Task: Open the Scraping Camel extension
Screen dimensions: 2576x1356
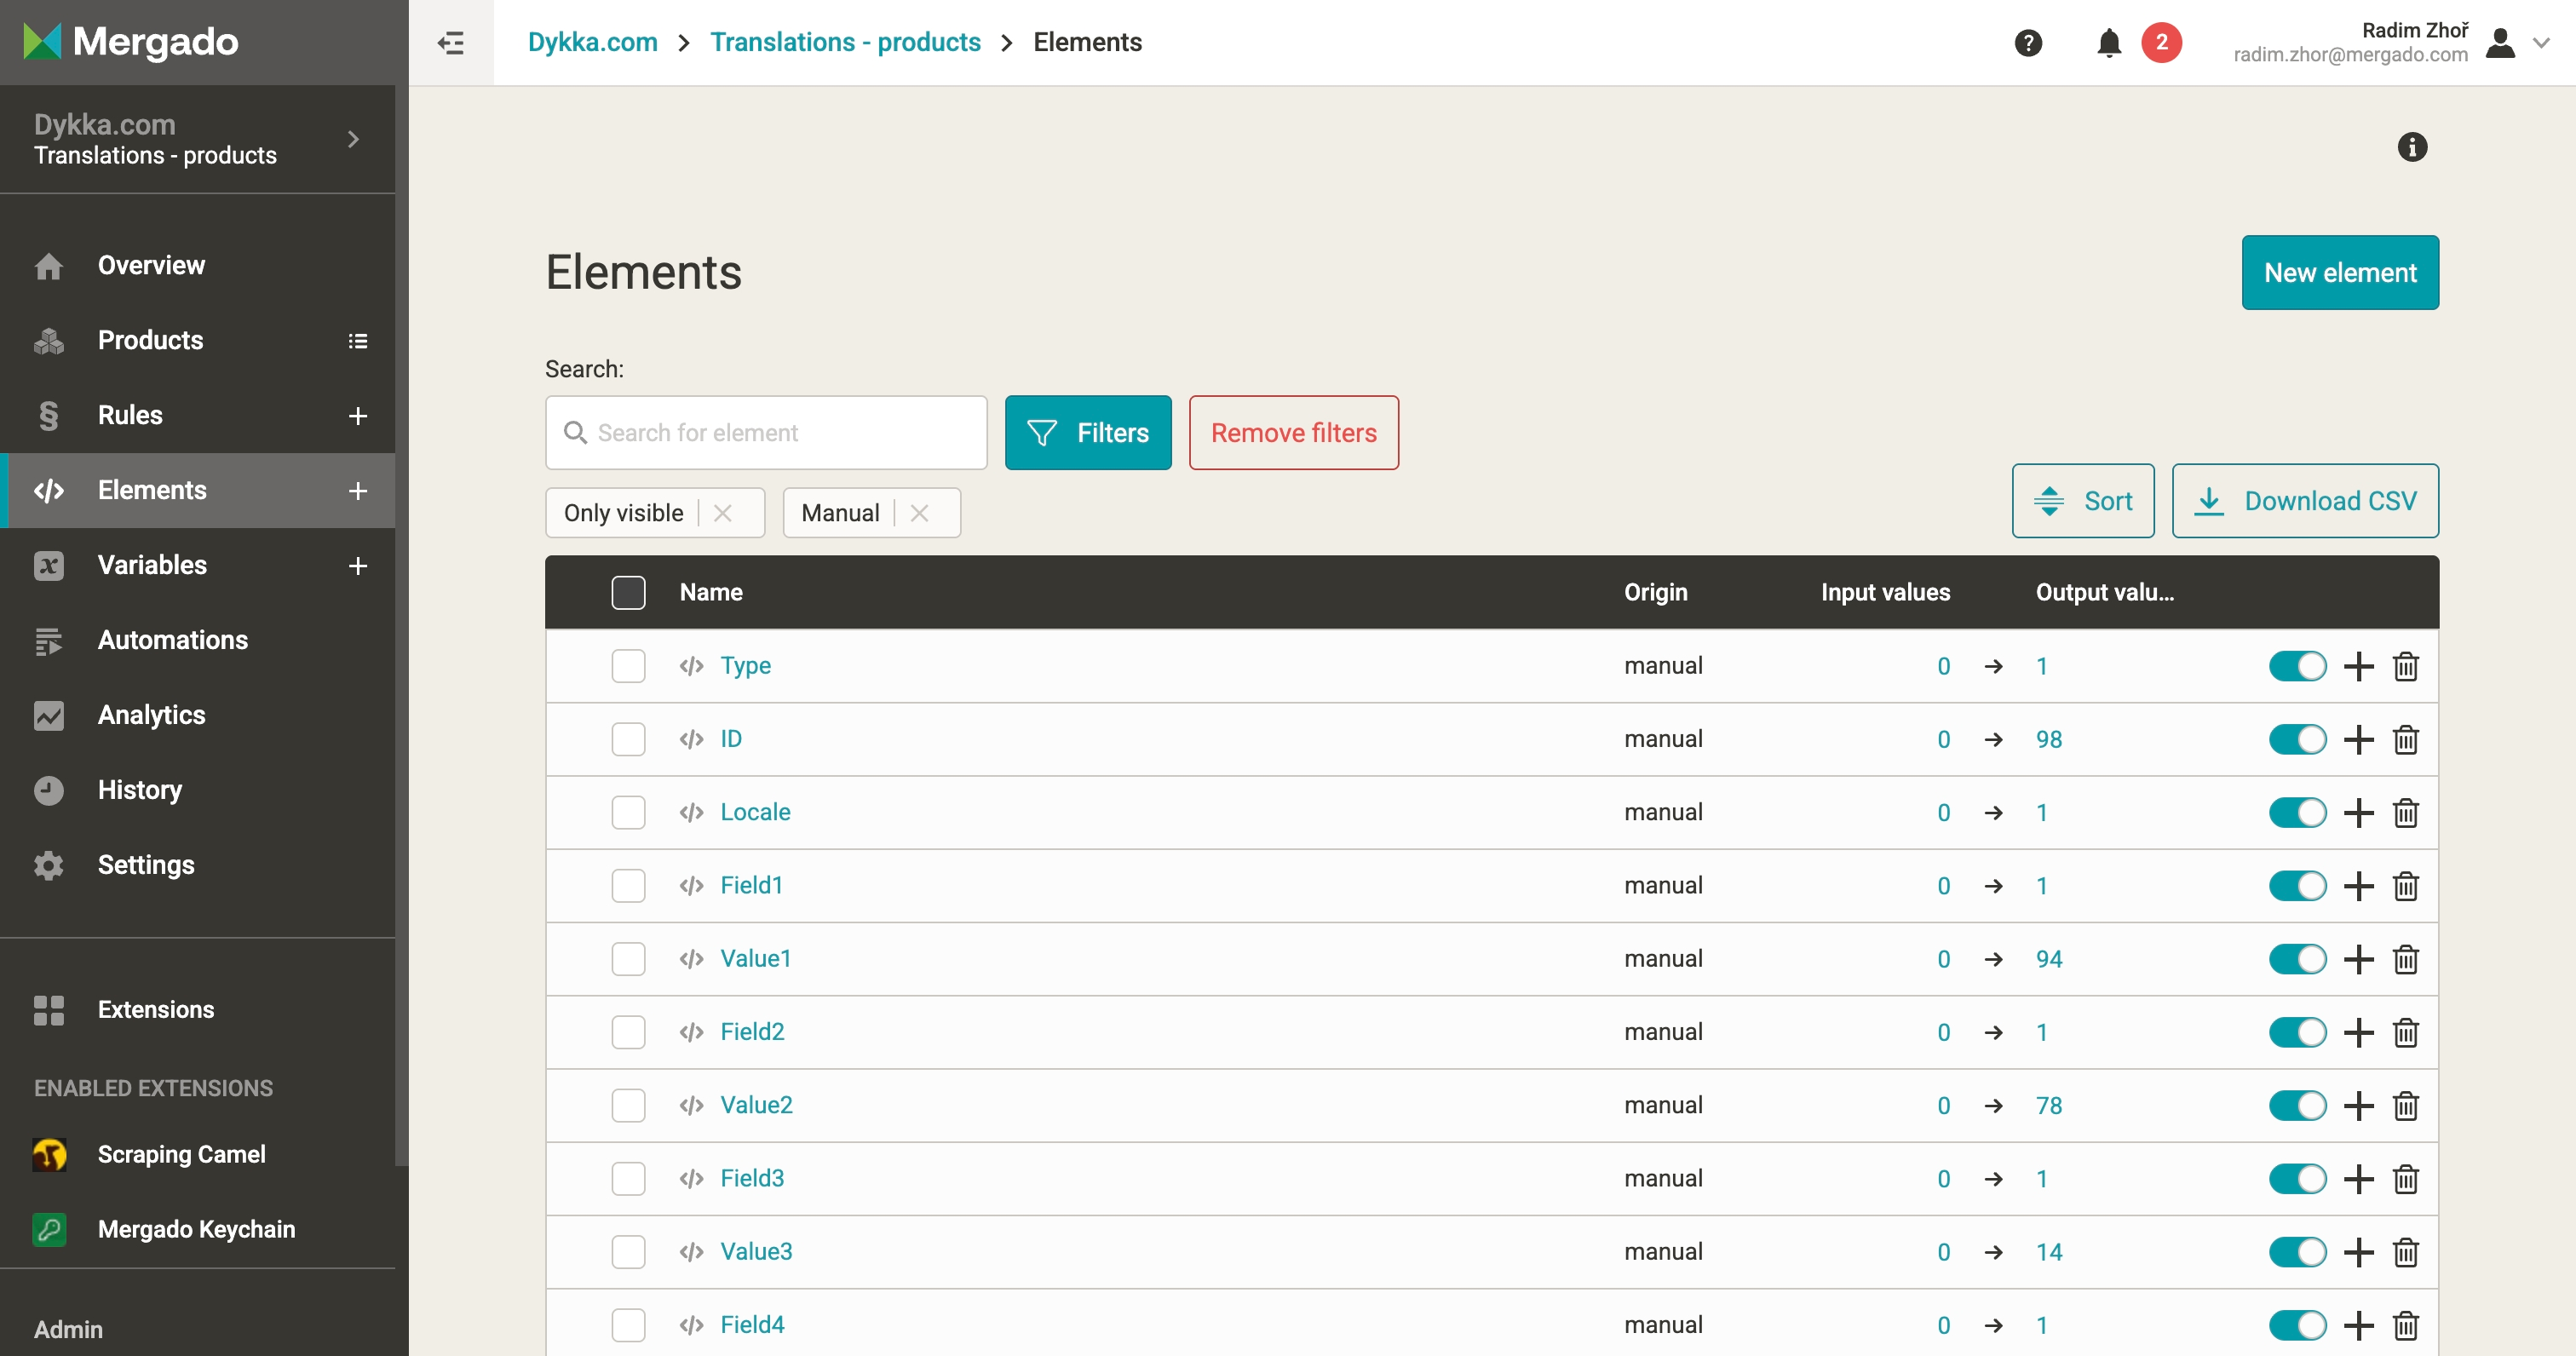Action: pos(181,1154)
